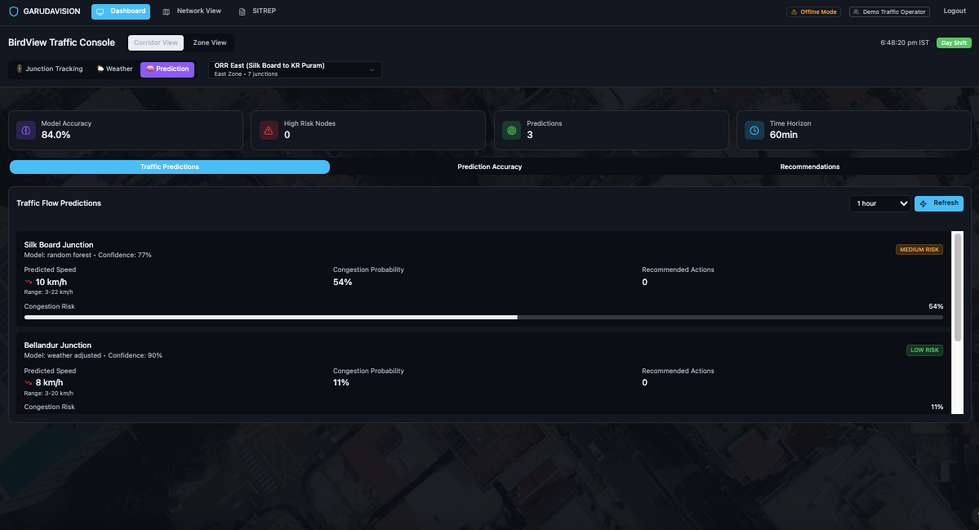
Task: Click the Offline Mode badge
Action: point(814,12)
